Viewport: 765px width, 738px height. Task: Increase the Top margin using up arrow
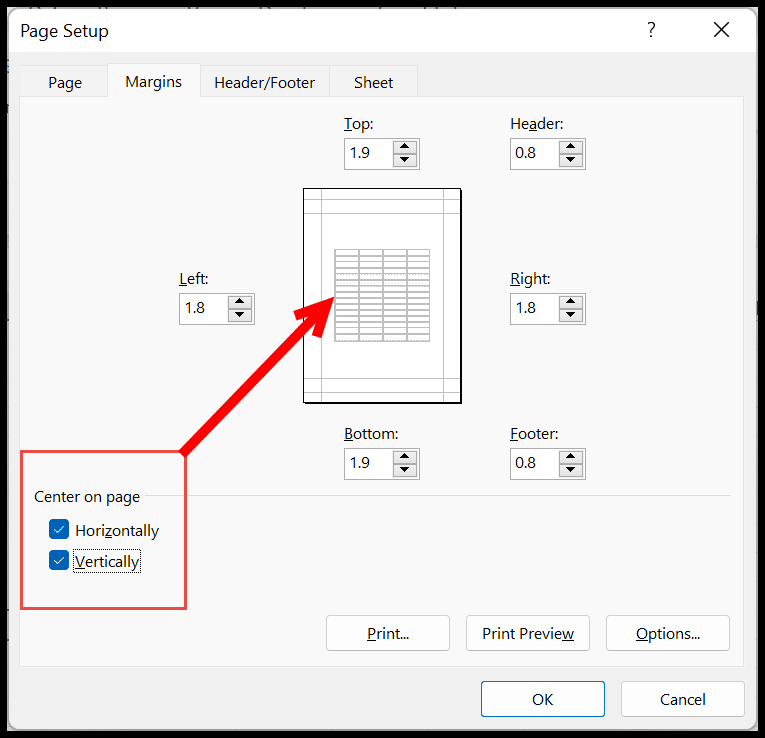coord(405,146)
